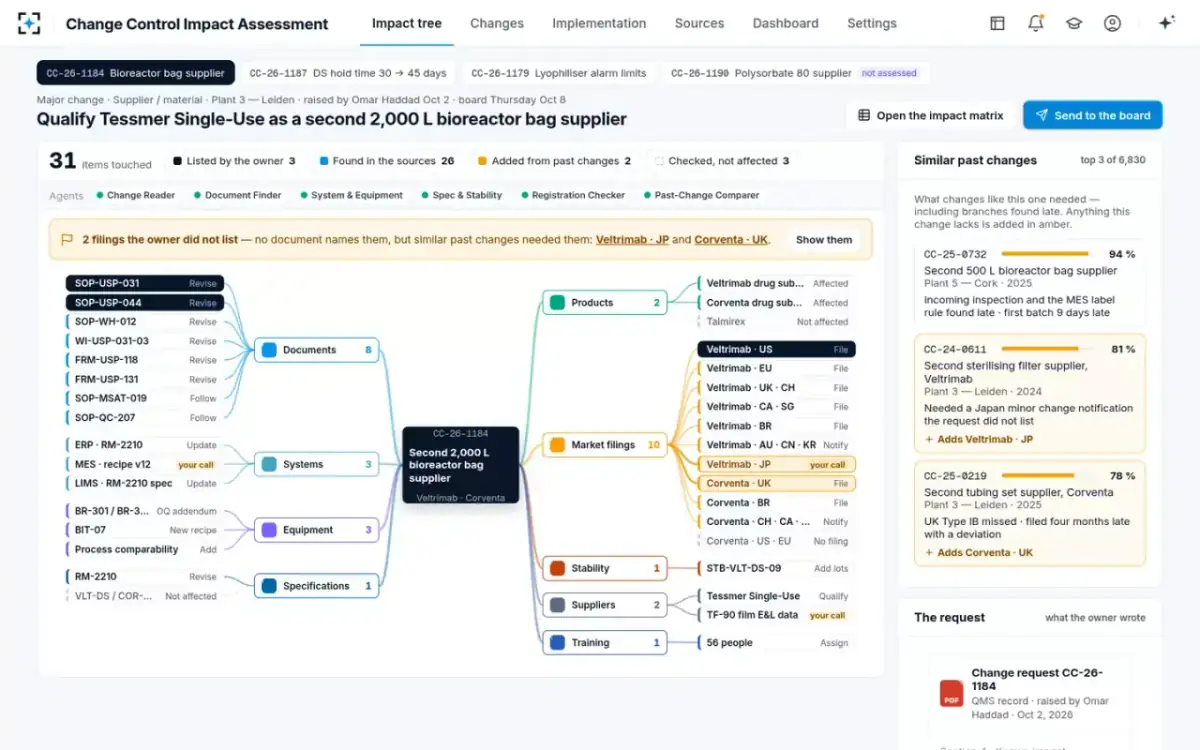Toggle the 'Added from past changes' filter
1200x750 pixels.
(x=554, y=160)
